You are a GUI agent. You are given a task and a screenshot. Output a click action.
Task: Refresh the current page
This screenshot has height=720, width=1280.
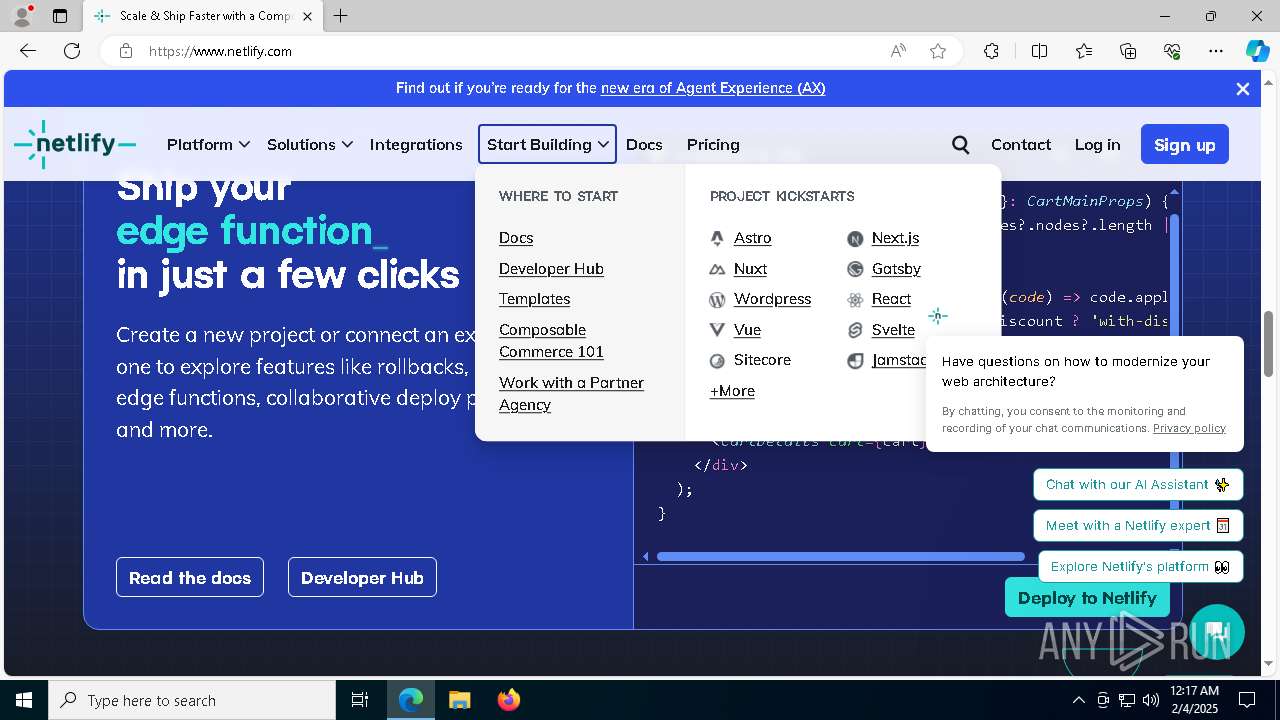coord(72,51)
